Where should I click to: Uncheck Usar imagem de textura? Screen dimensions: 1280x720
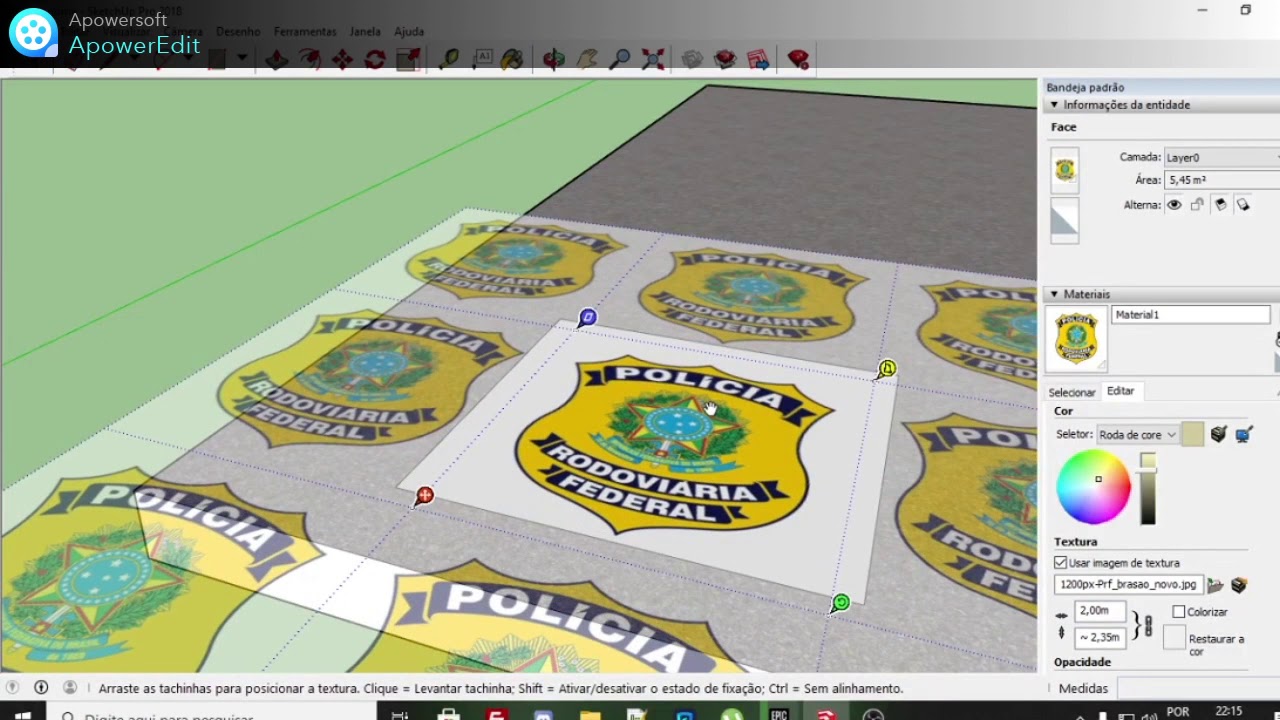[x=1061, y=563]
